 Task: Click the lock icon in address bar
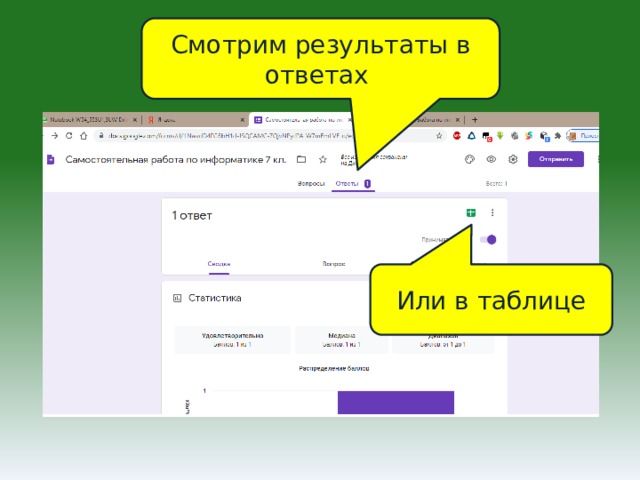click(x=101, y=136)
